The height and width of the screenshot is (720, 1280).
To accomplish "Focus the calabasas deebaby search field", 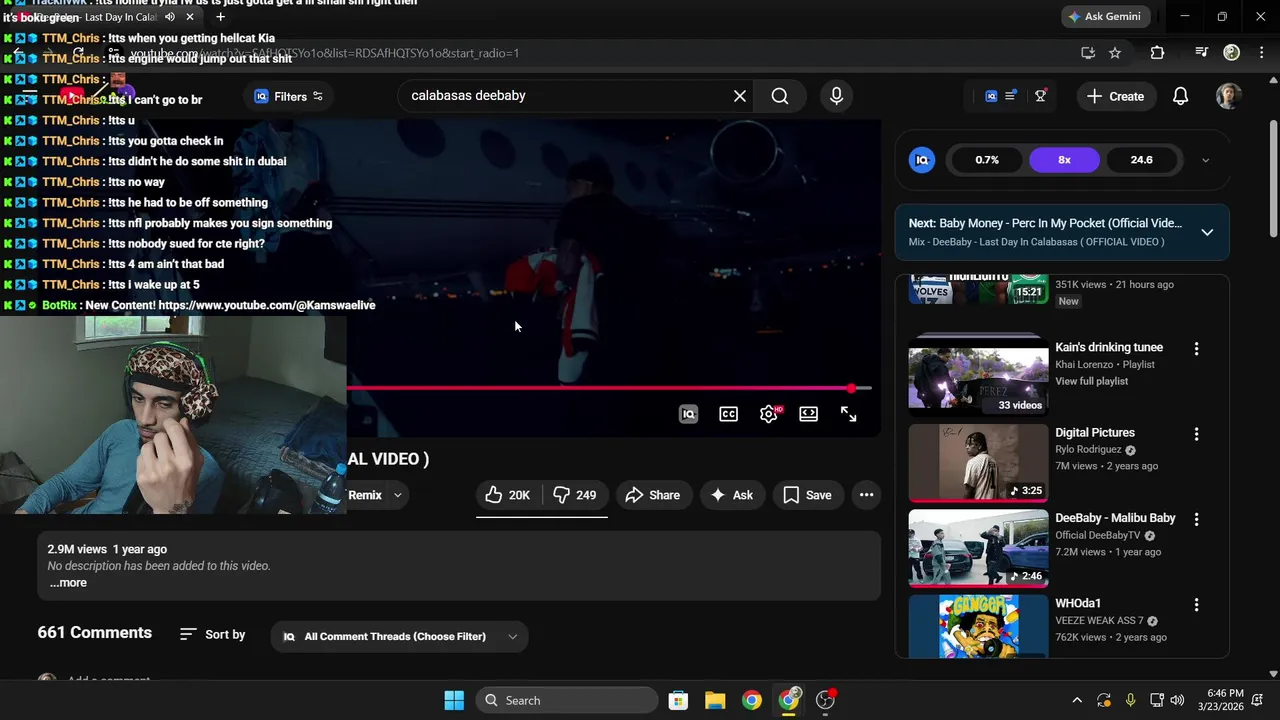I will 565,96.
